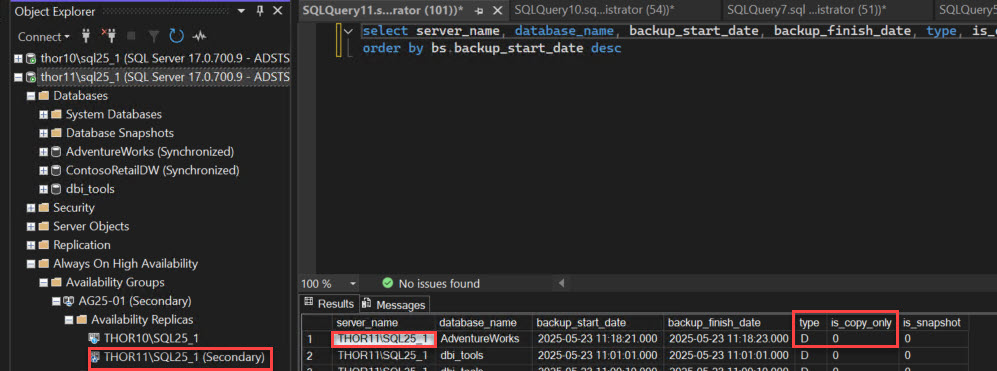
Task: Click the Databases folder icon
Action: pos(43,96)
